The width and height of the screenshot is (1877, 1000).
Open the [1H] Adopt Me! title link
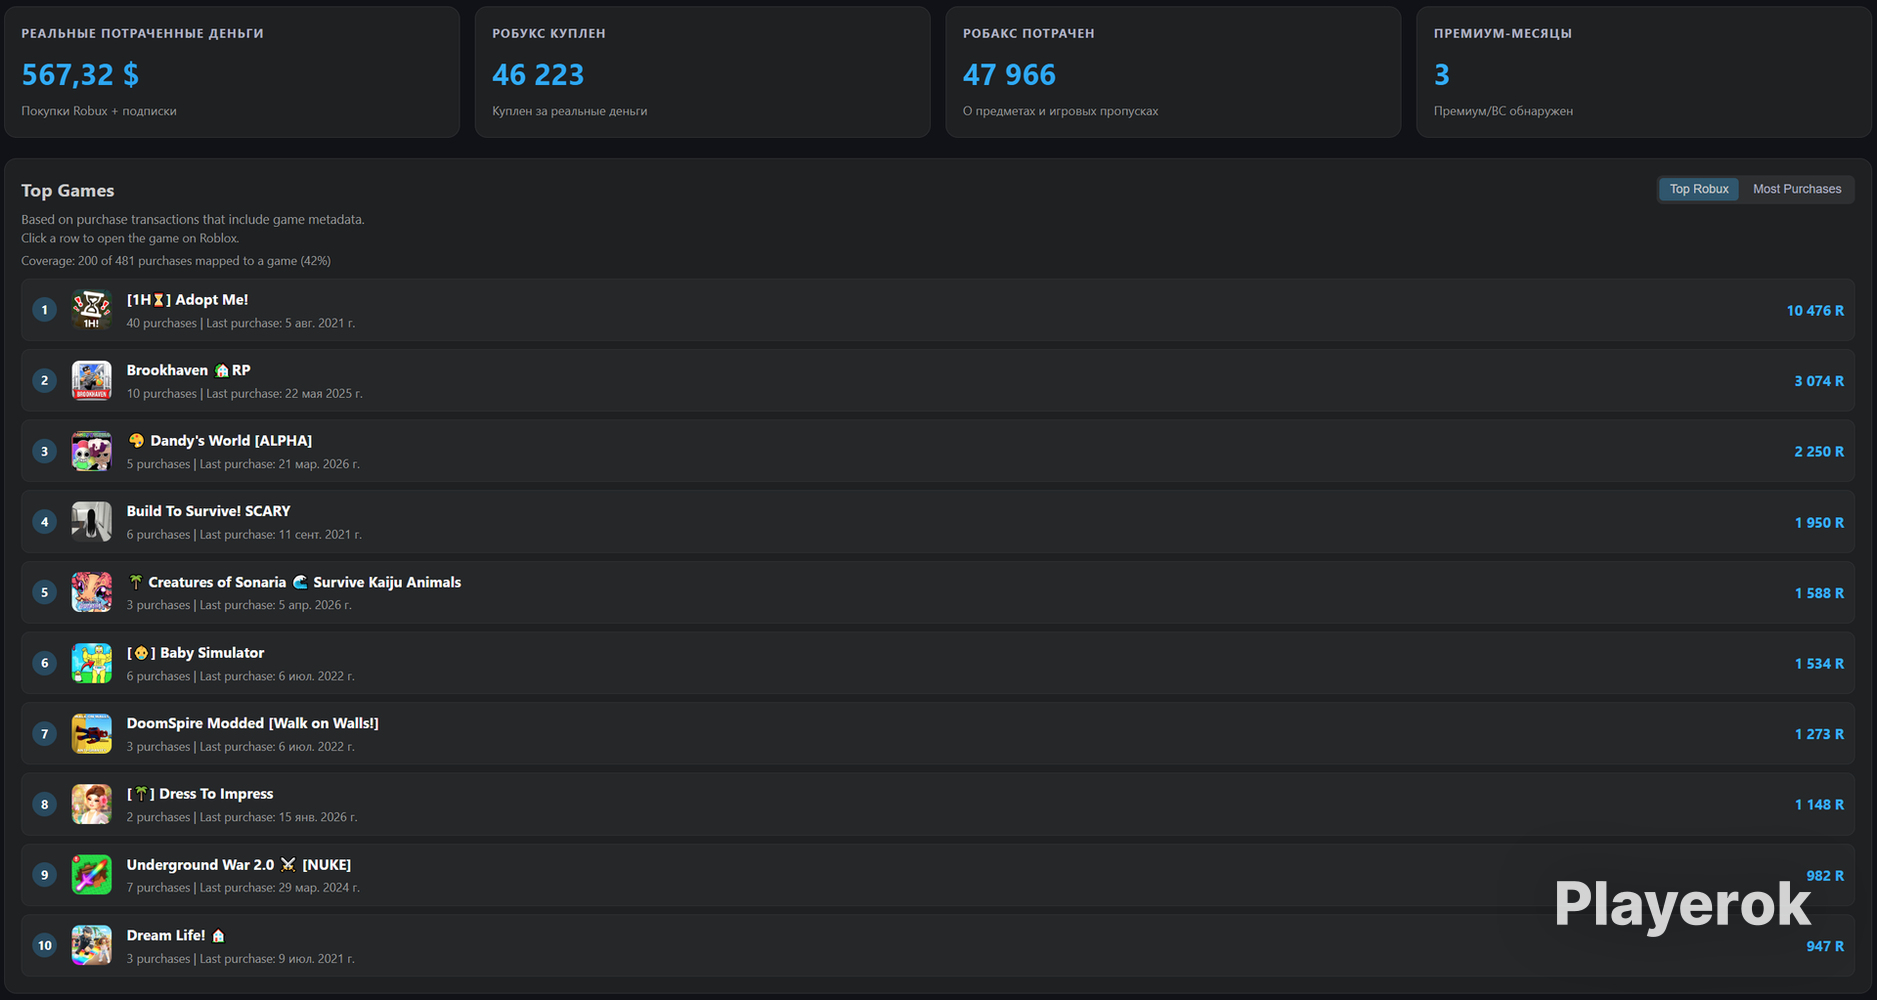click(x=187, y=300)
